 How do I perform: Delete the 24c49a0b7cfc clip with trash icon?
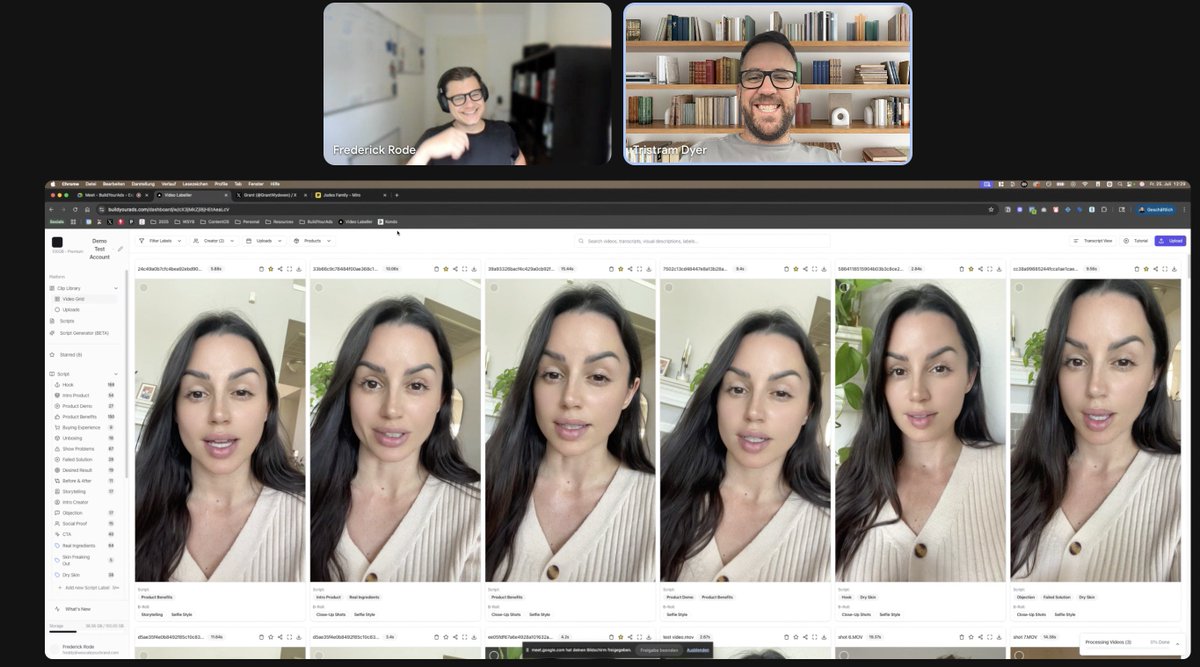tap(261, 269)
